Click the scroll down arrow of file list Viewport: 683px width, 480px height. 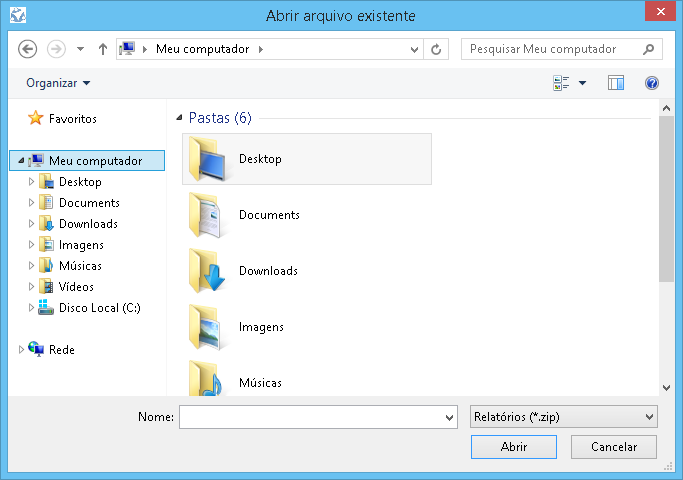click(x=666, y=388)
